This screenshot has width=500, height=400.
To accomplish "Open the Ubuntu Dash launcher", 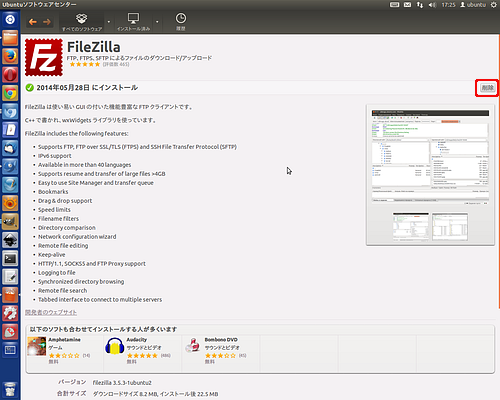I will (10, 19).
